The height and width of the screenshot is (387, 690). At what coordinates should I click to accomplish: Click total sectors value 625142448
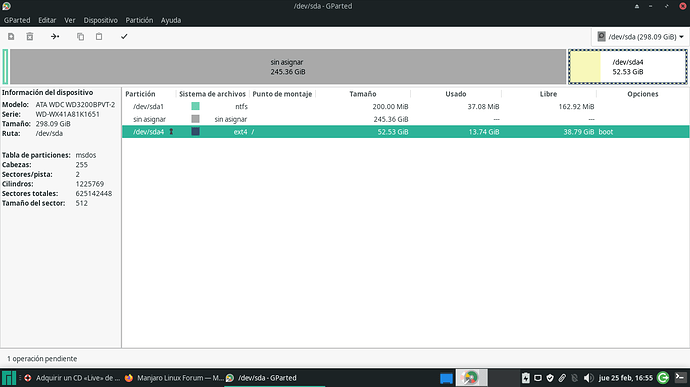94,194
